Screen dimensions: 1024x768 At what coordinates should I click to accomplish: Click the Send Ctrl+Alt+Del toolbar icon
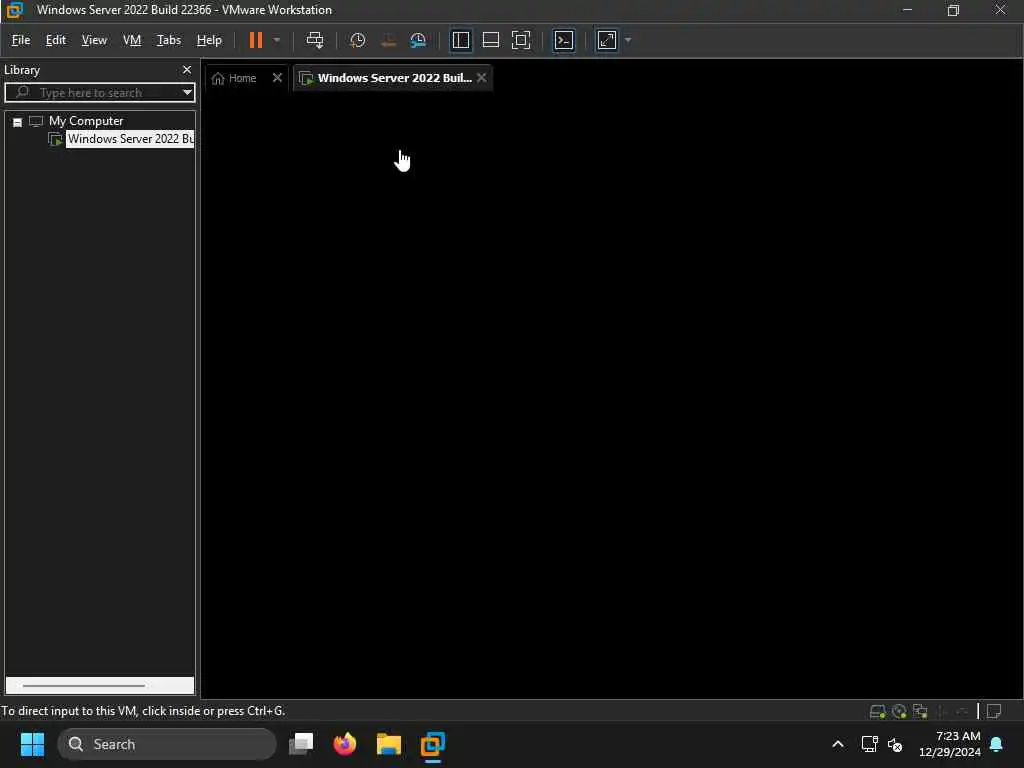pos(315,40)
